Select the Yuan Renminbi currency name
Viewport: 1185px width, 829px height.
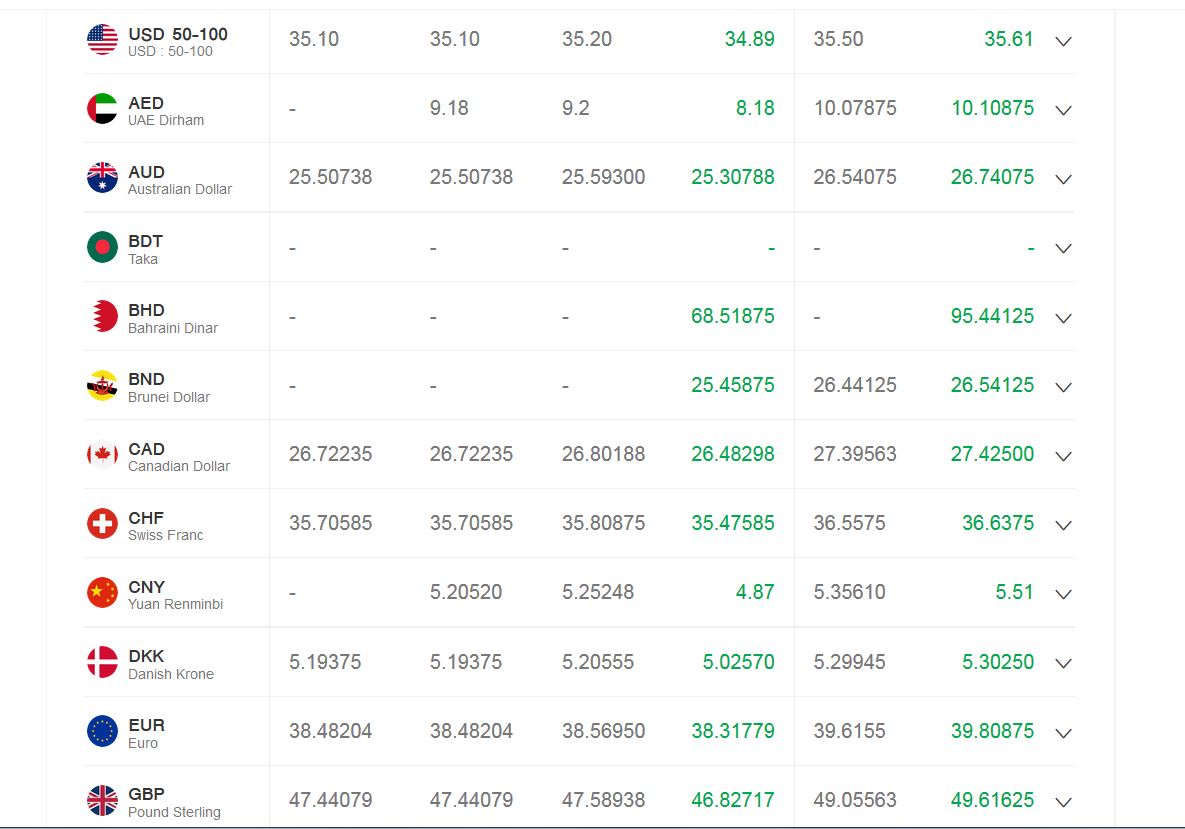click(x=175, y=604)
